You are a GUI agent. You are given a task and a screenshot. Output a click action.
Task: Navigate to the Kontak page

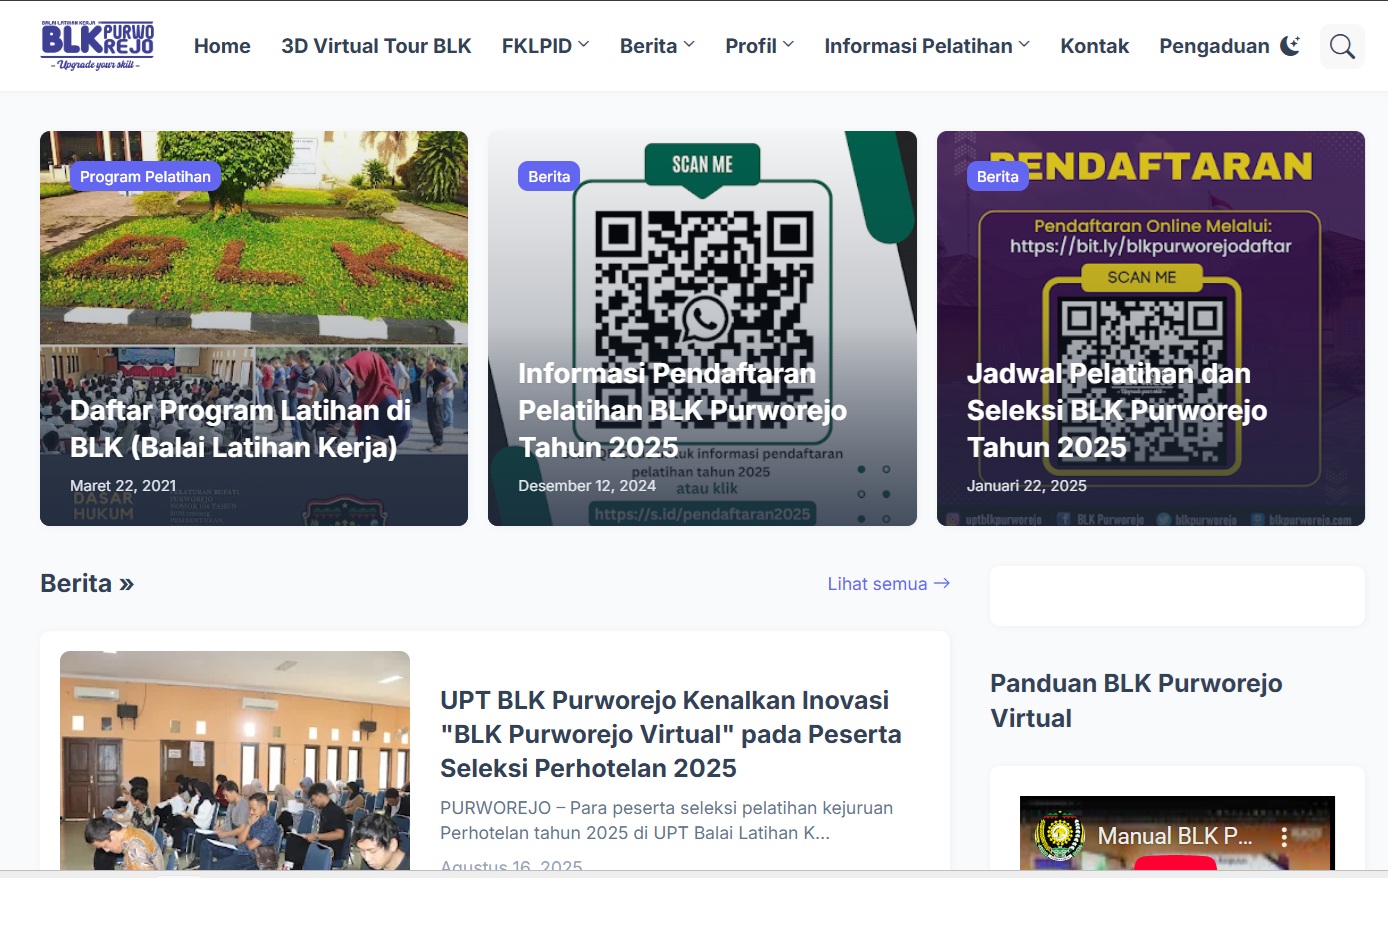coord(1094,46)
